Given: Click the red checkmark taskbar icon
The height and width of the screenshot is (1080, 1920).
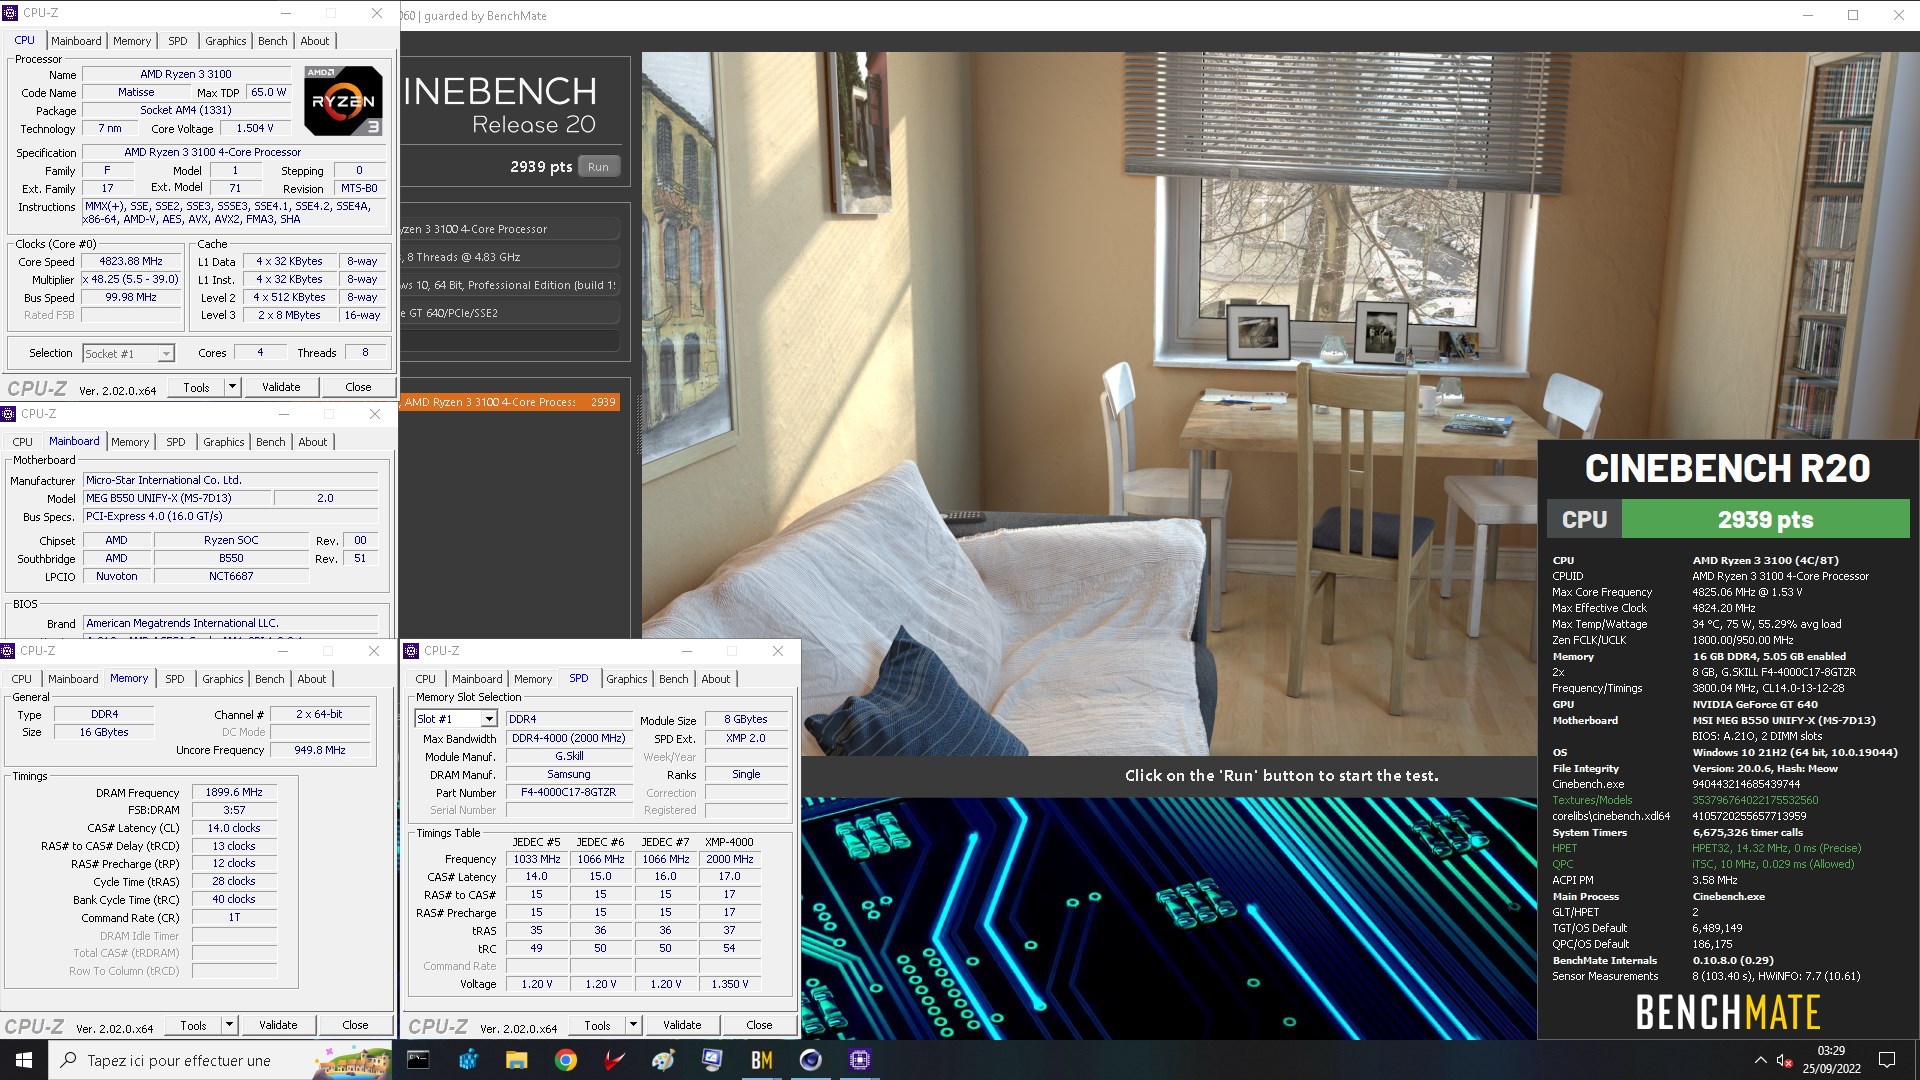Looking at the screenshot, I should coord(615,1060).
